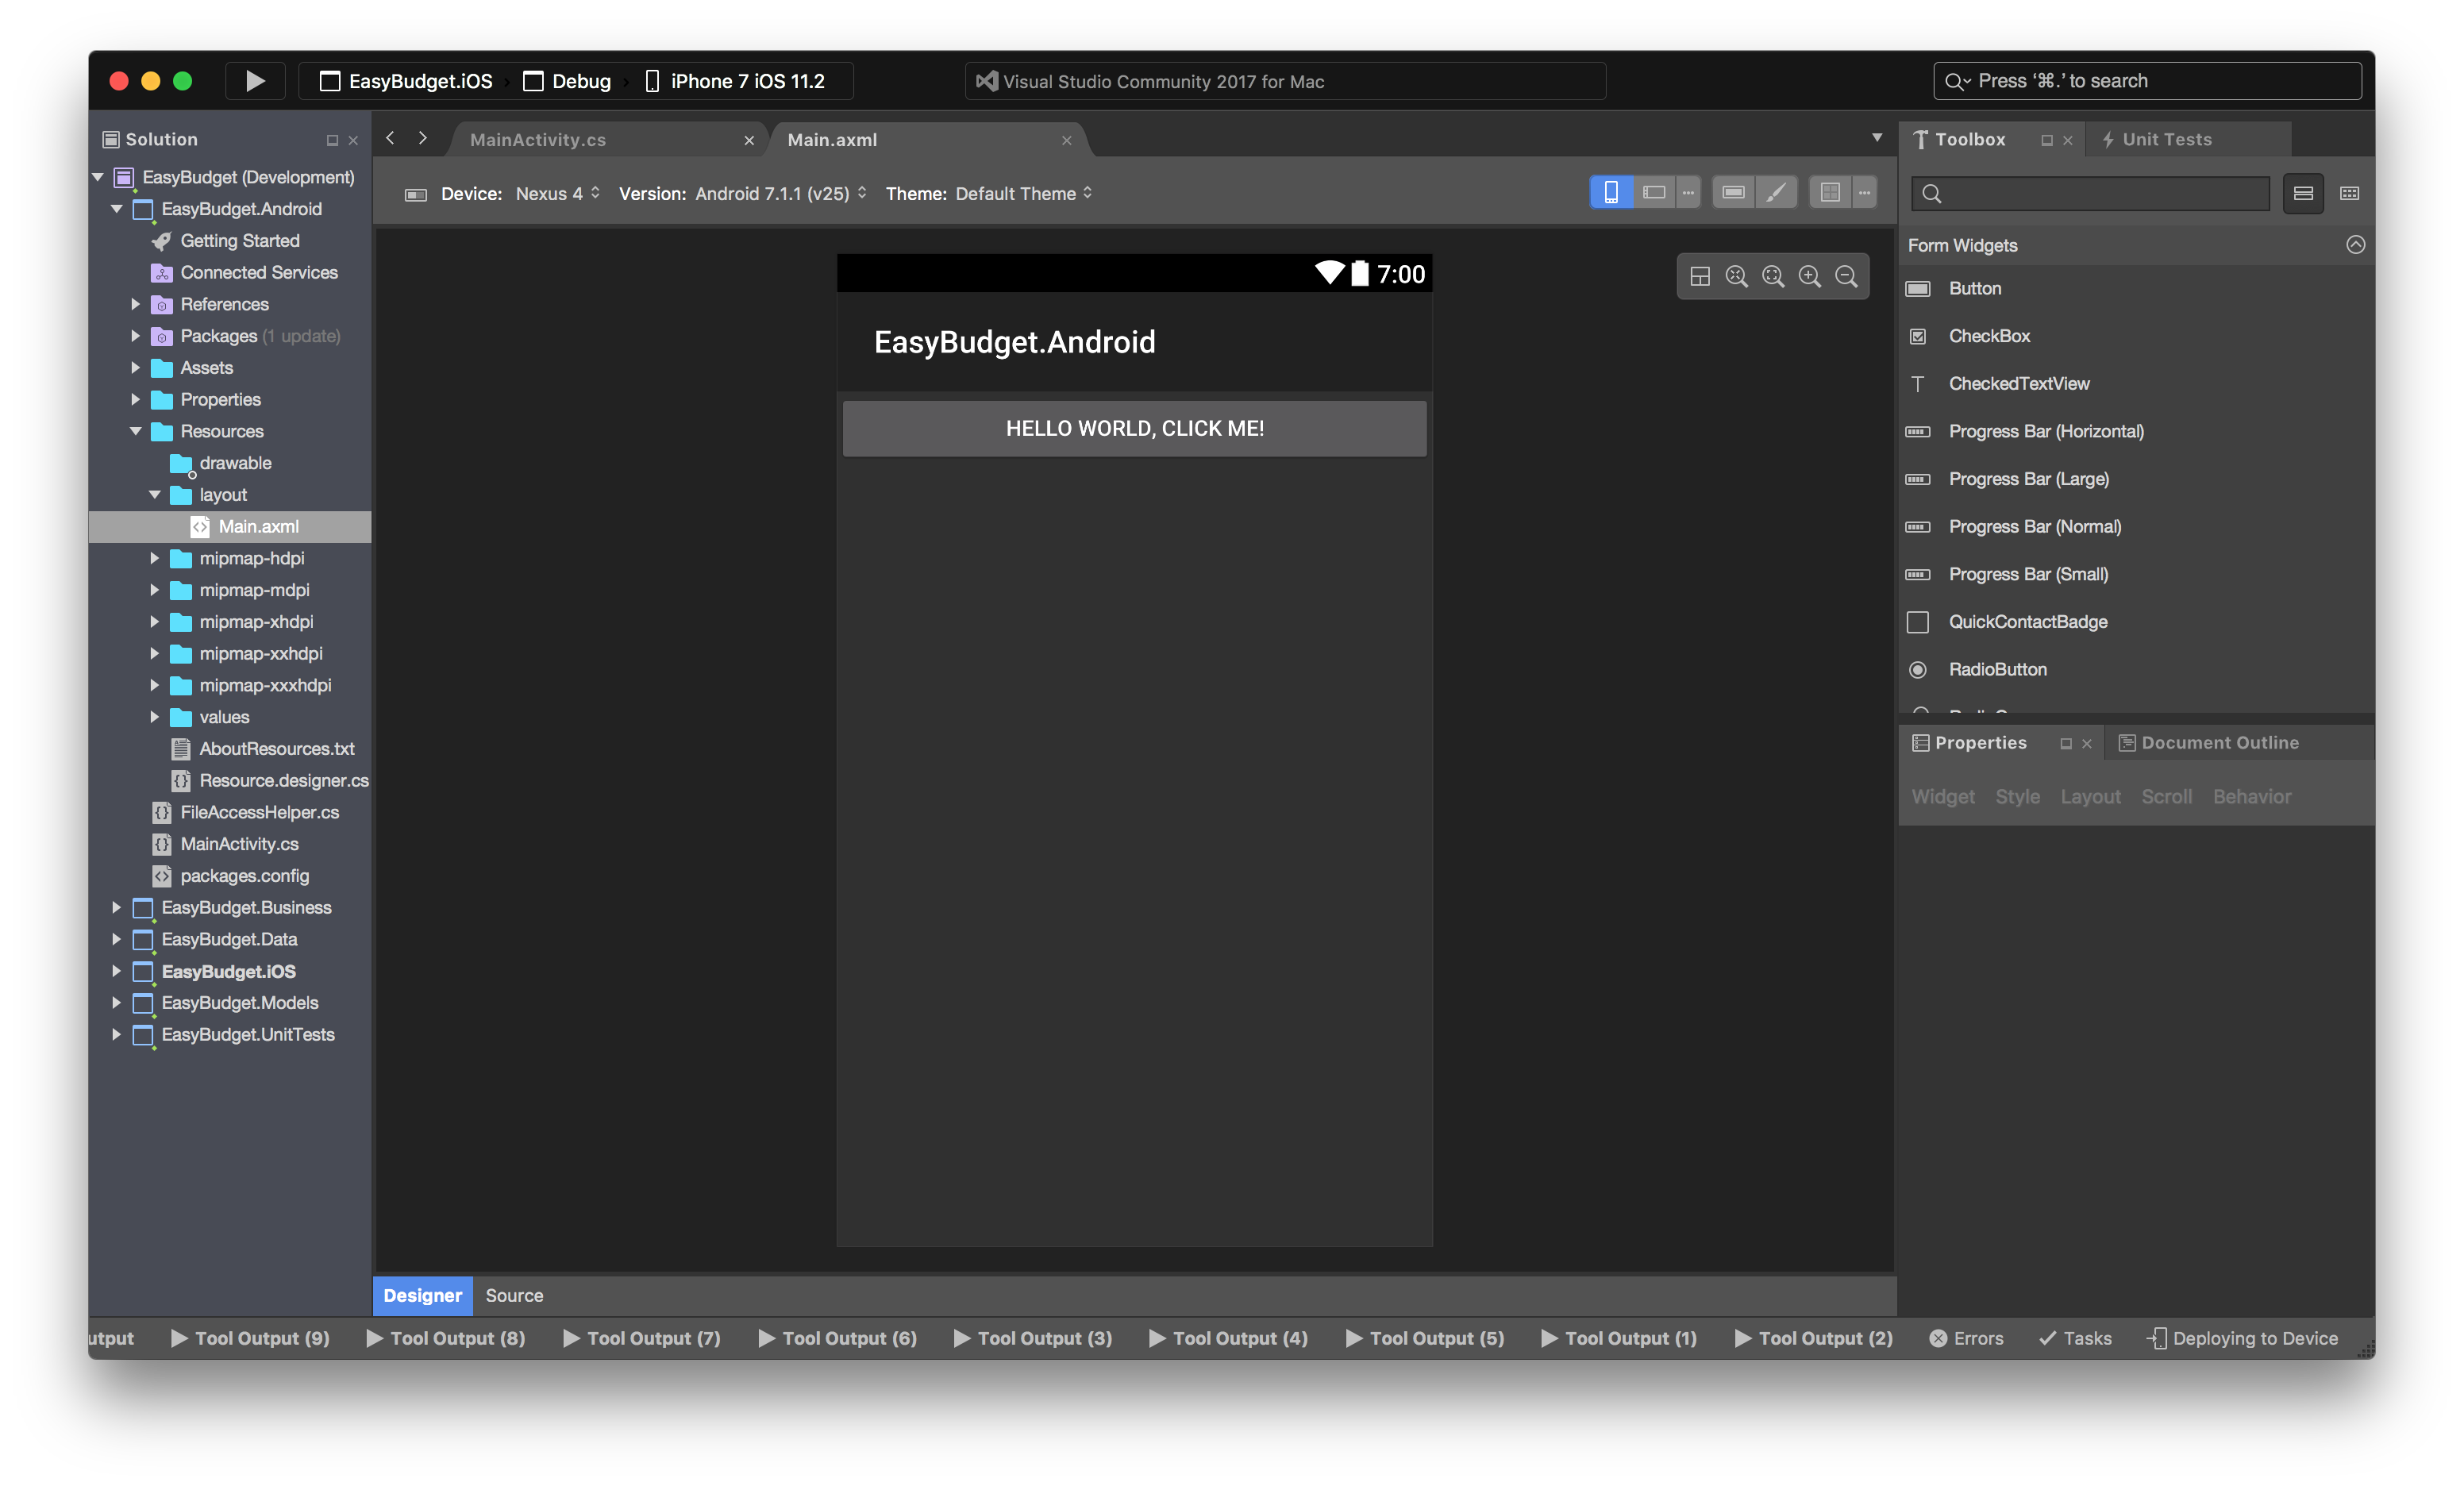Click the Toolbox search field
Image resolution: width=2464 pixels, height=1486 pixels.
click(2090, 193)
